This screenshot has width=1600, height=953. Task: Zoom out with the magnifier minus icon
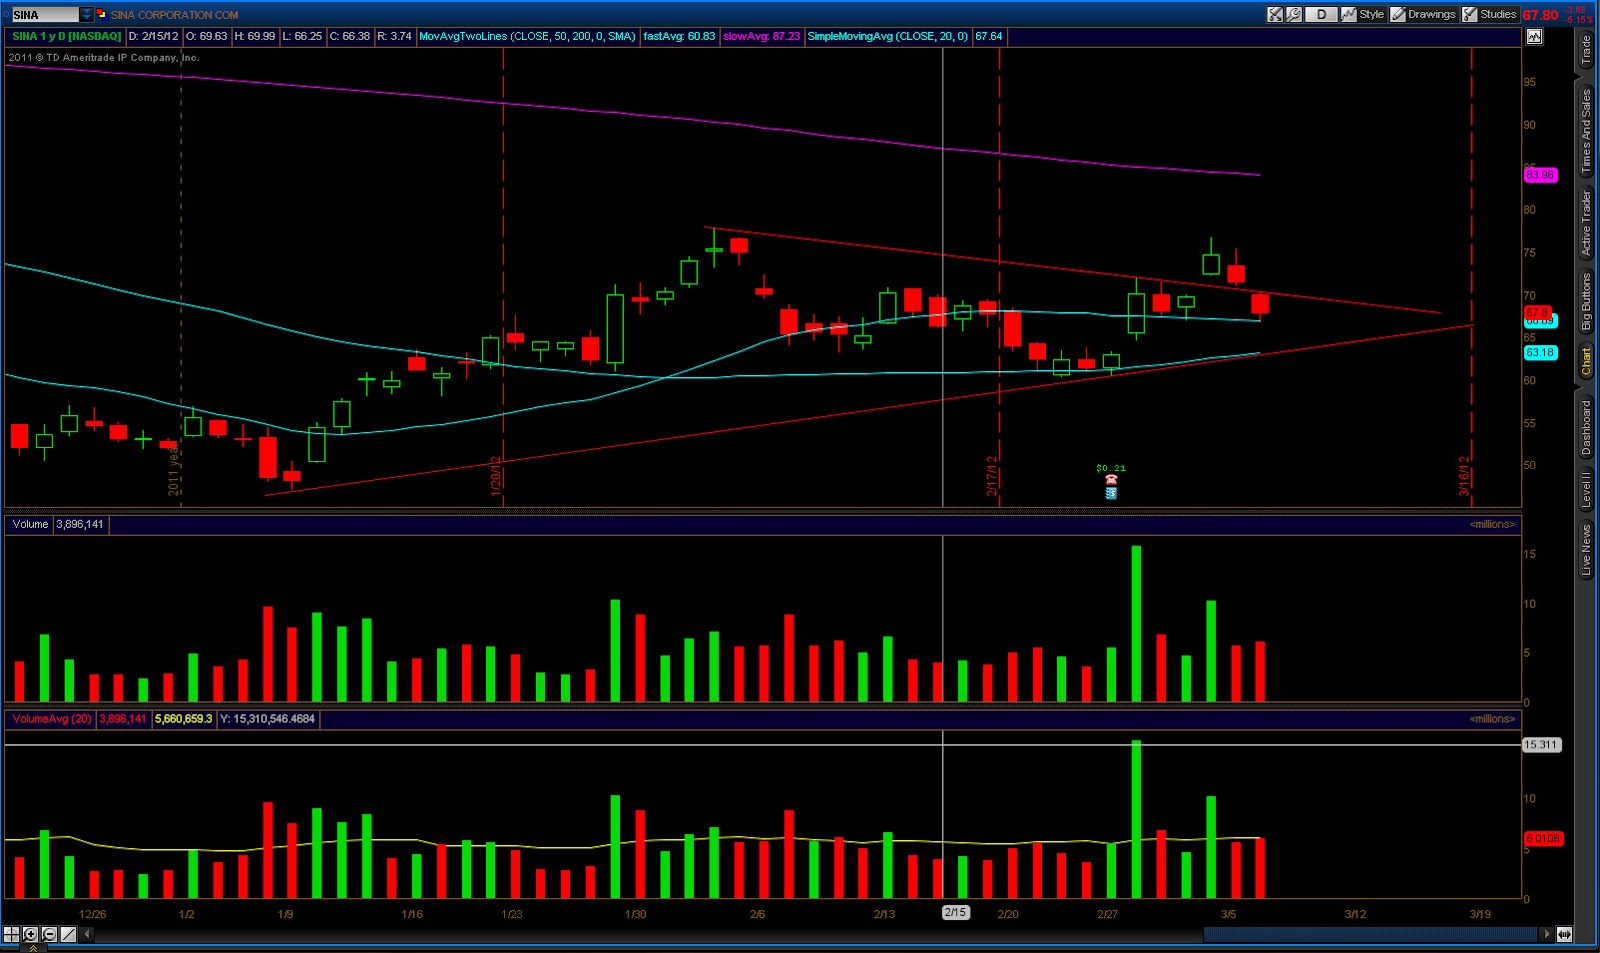coord(49,934)
